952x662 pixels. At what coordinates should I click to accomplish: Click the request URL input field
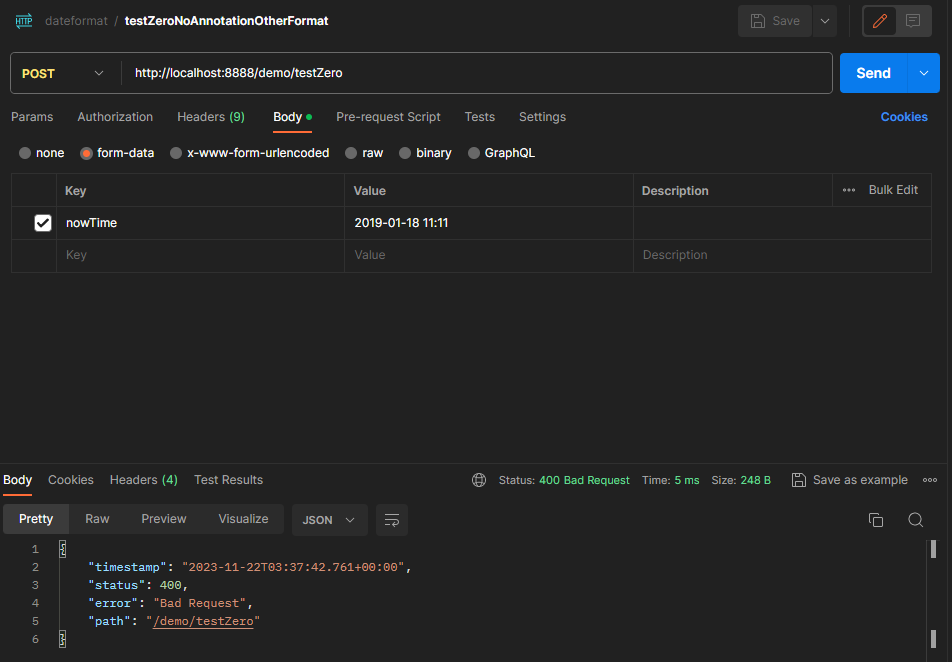pyautogui.click(x=480, y=73)
